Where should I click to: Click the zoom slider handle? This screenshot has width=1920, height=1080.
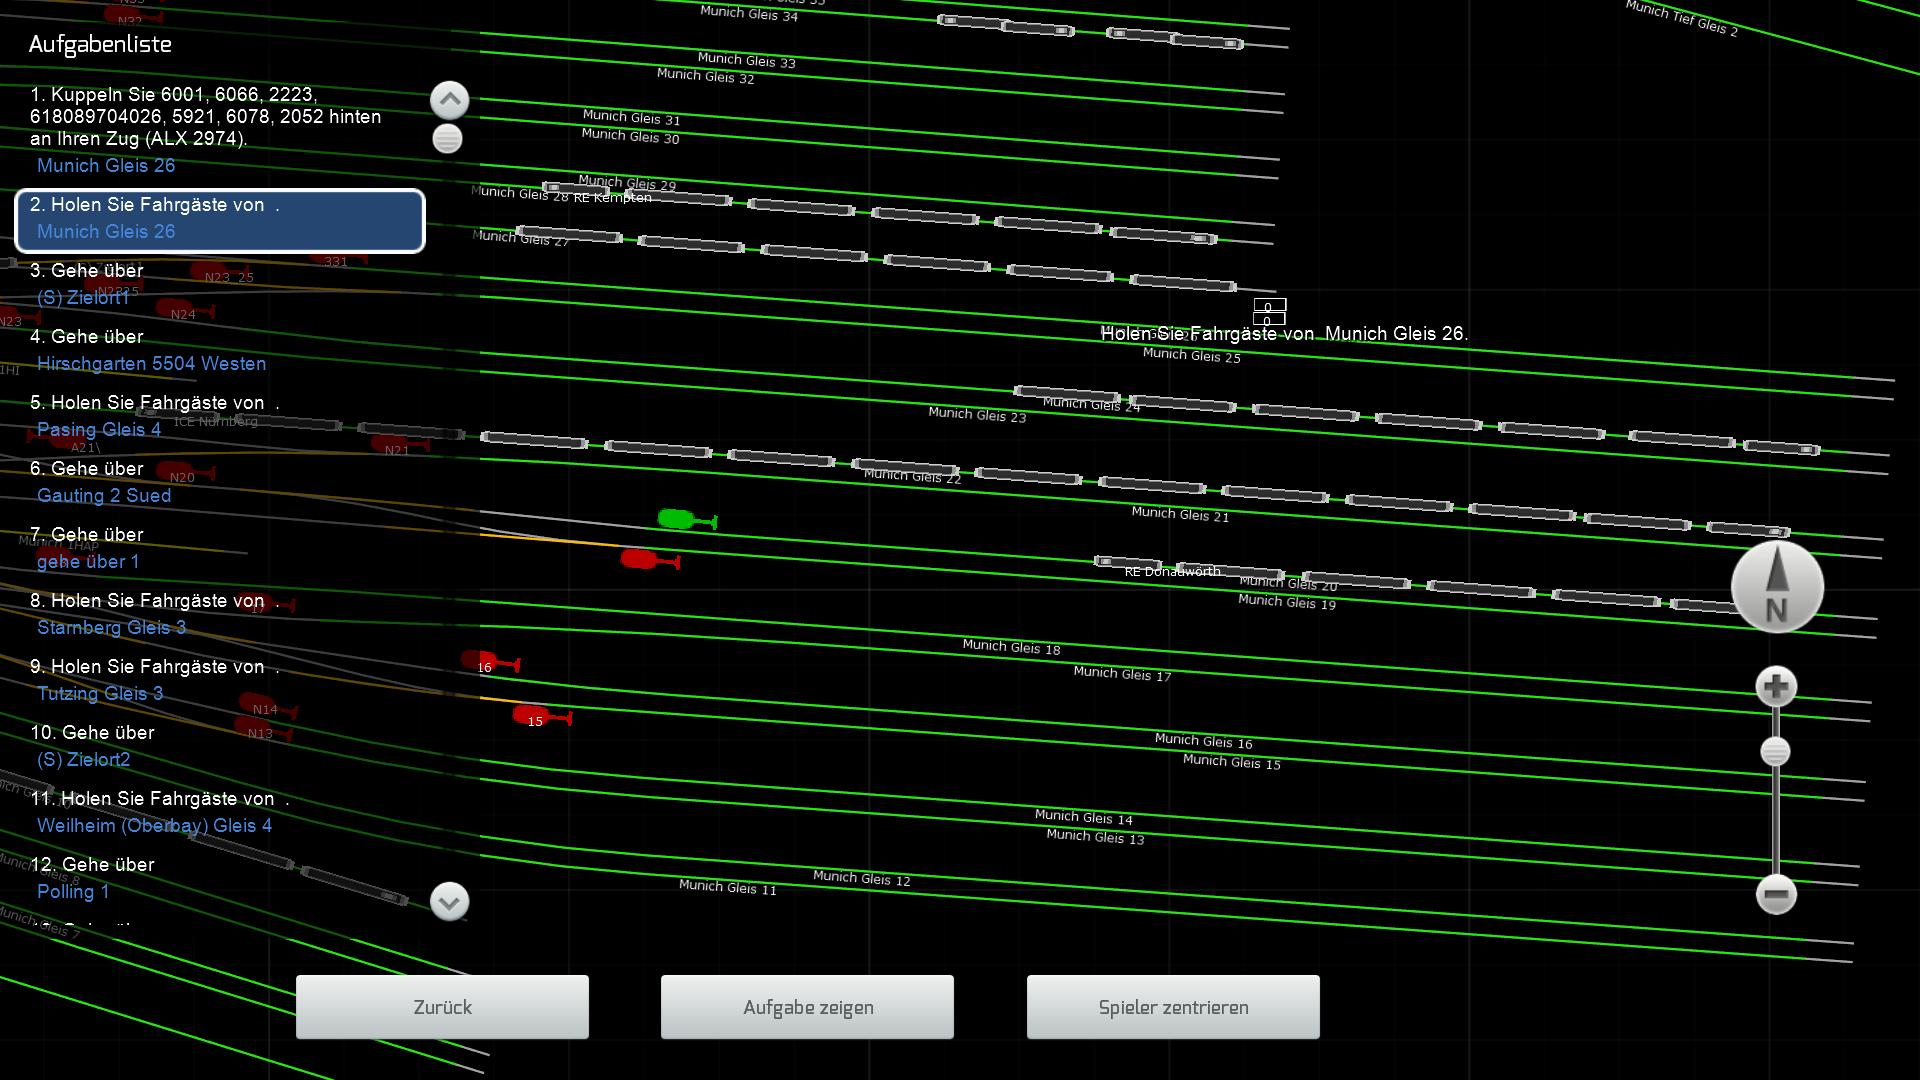point(1775,751)
